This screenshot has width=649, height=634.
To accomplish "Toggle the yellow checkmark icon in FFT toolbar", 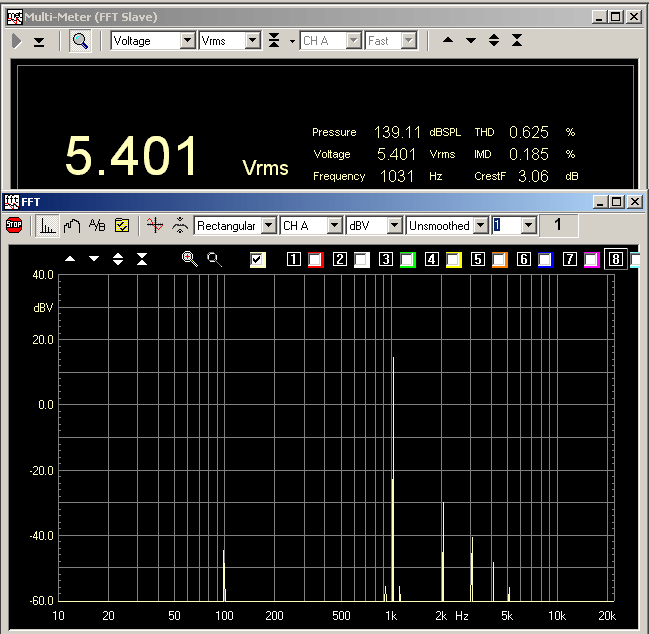I will point(122,225).
